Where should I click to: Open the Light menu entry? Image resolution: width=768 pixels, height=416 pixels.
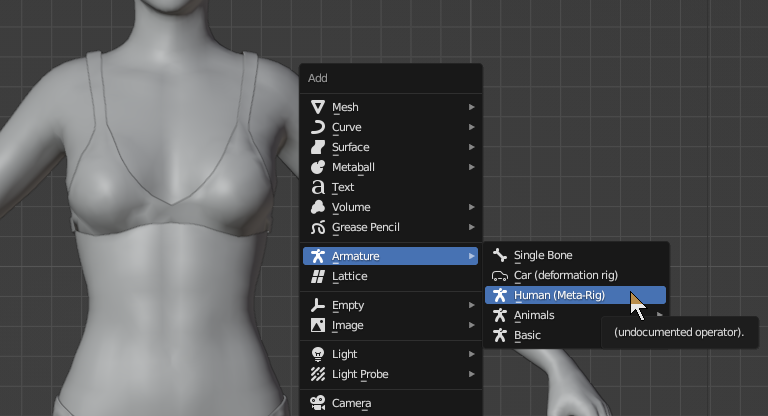click(390, 354)
